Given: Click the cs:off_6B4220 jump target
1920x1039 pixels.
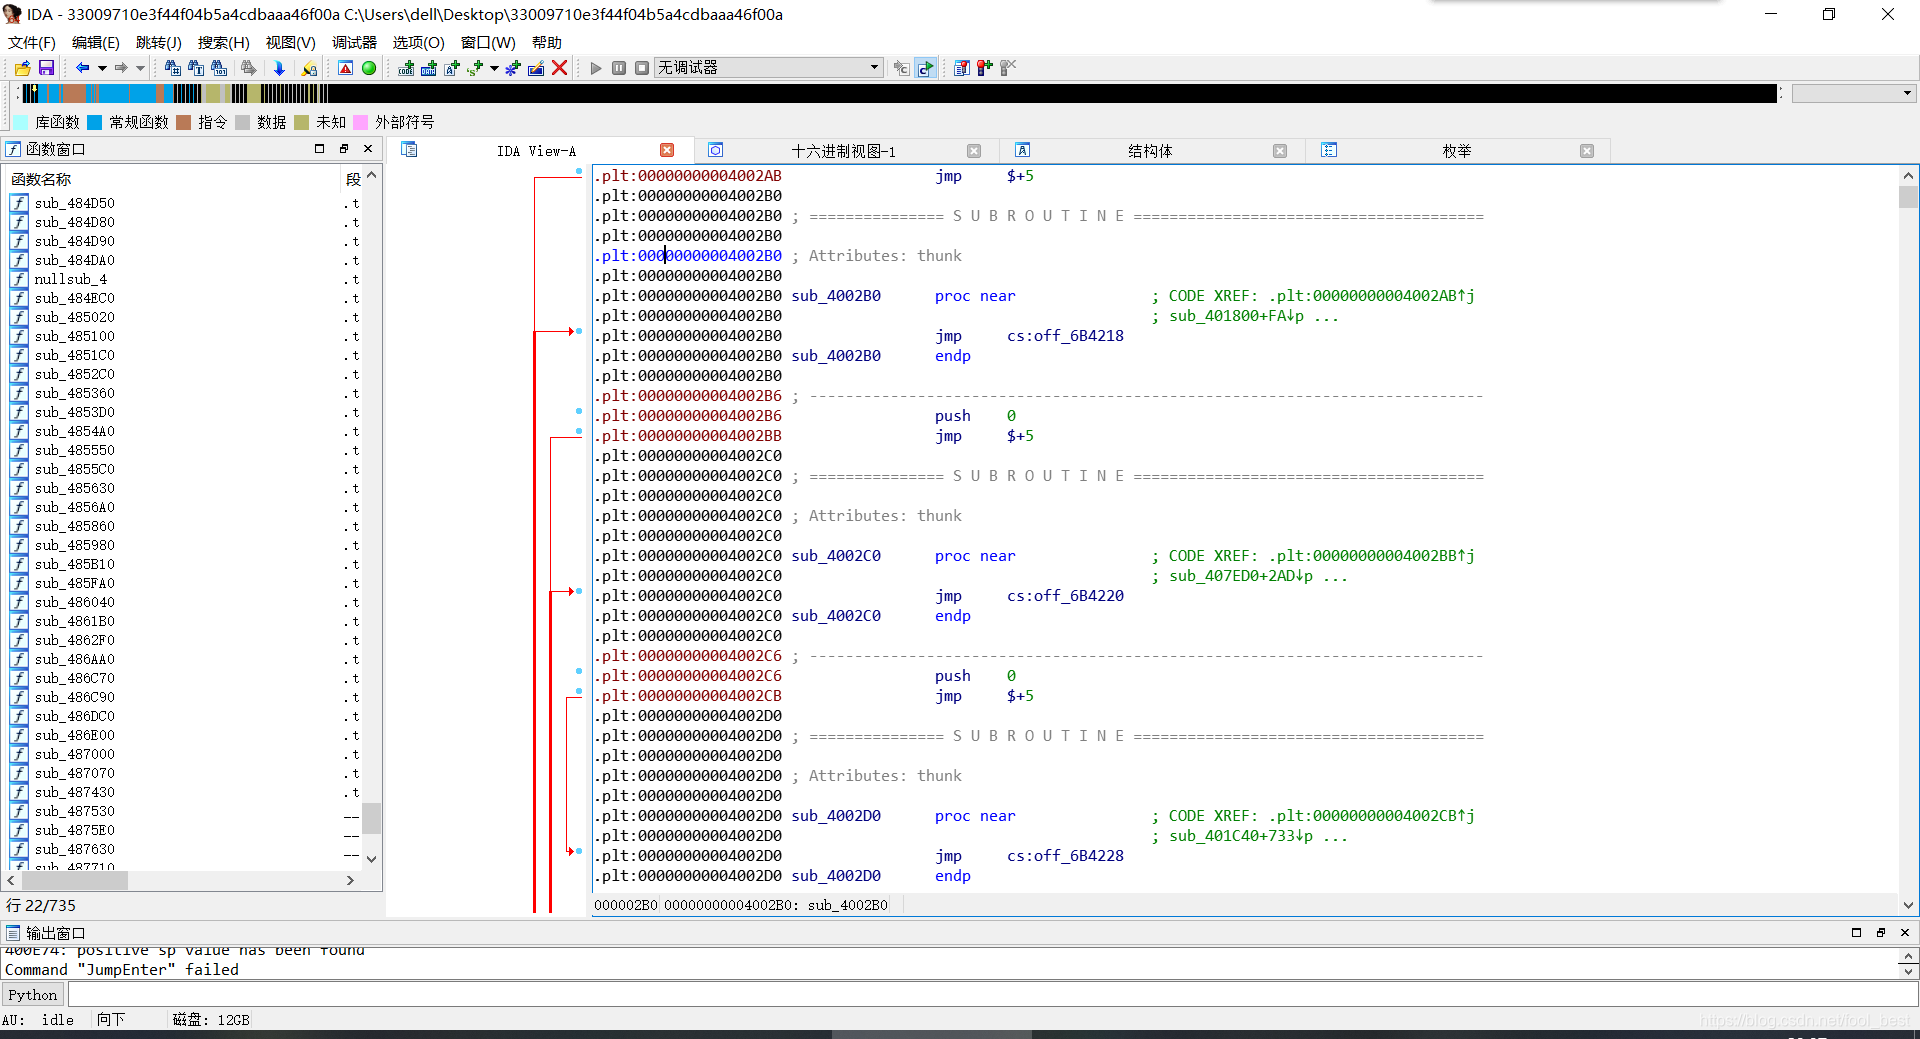Looking at the screenshot, I should point(1065,596).
